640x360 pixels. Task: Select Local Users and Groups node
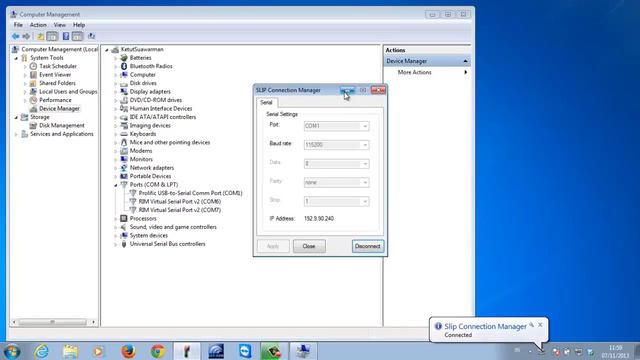pyautogui.click(x=68, y=91)
